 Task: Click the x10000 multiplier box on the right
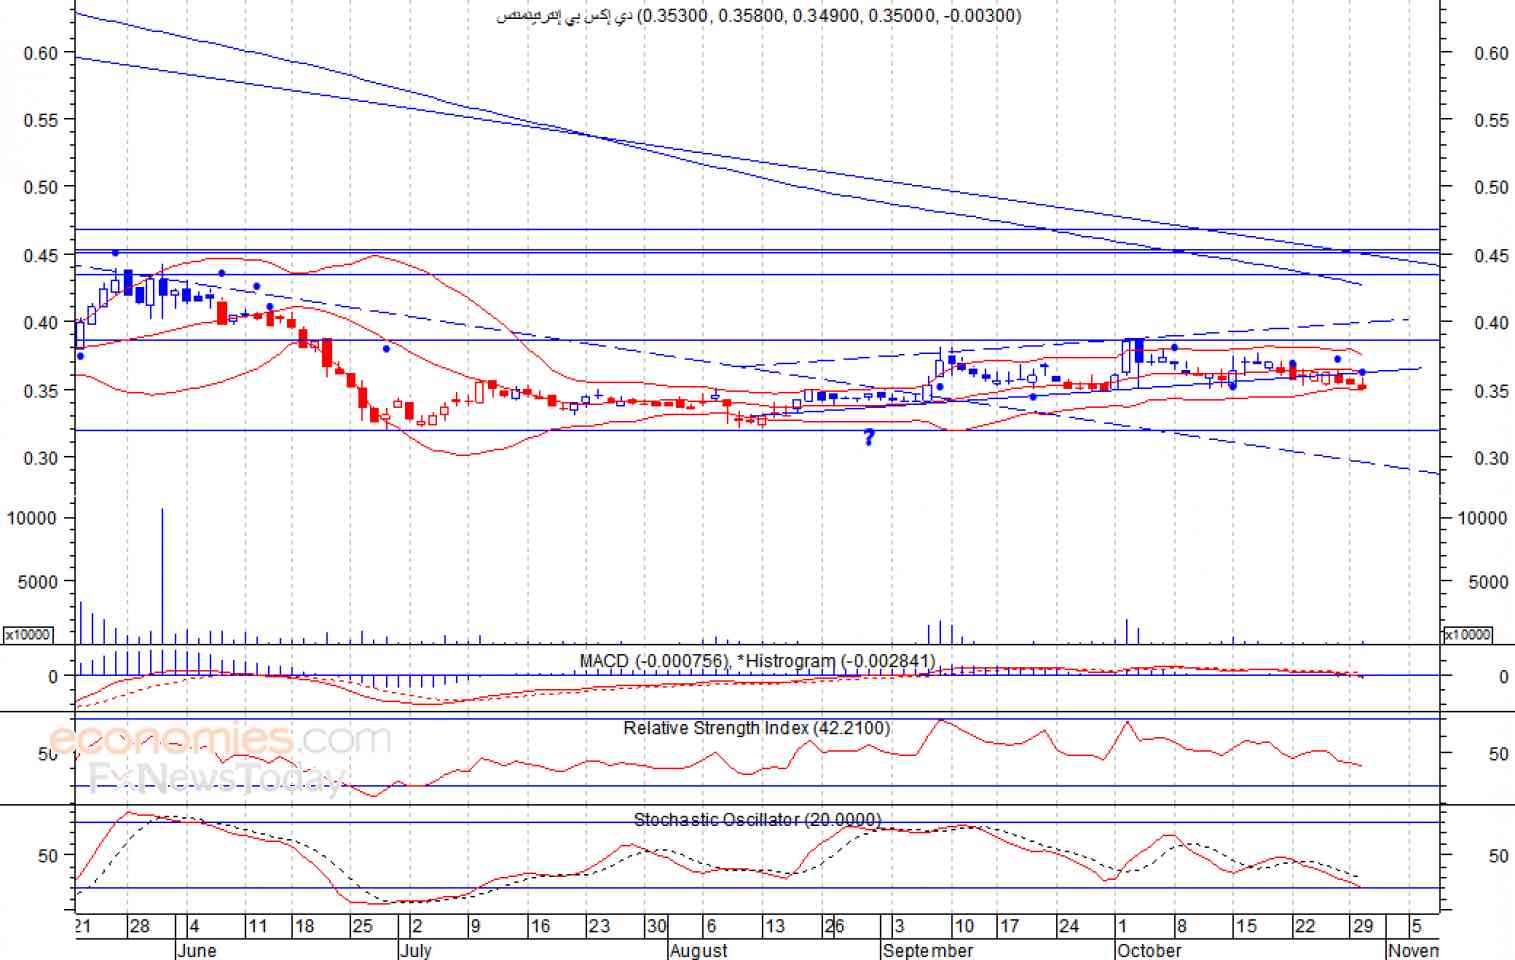pos(1467,635)
